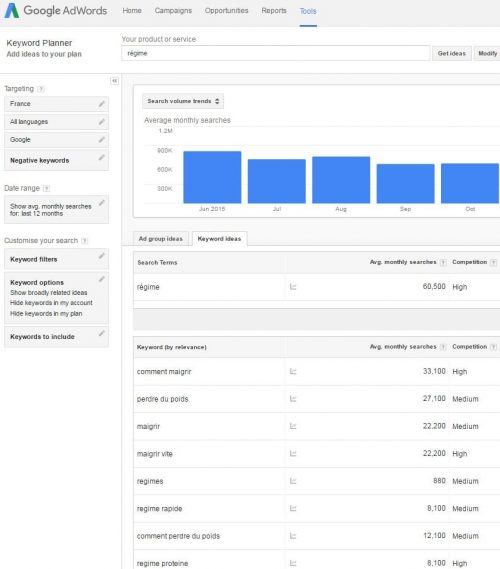This screenshot has height=569, width=500.
Task: Click 'Hide keywords in my plan' option
Action: click(x=46, y=314)
